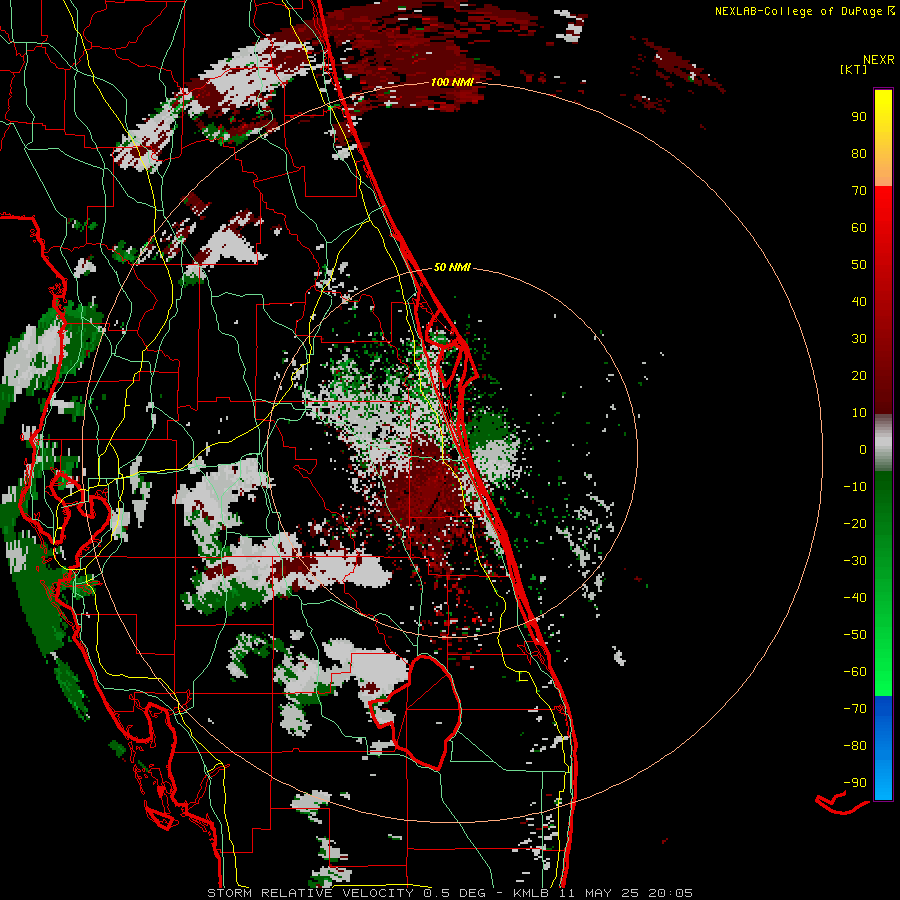Click the -60 value on the velocity scale

point(855,672)
